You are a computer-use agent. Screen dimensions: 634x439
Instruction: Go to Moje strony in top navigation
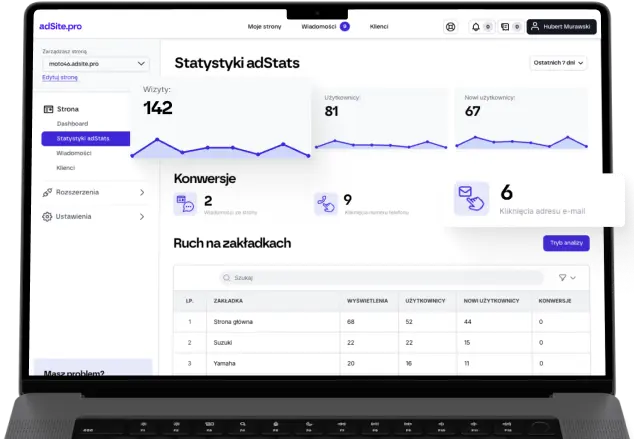[x=263, y=27]
